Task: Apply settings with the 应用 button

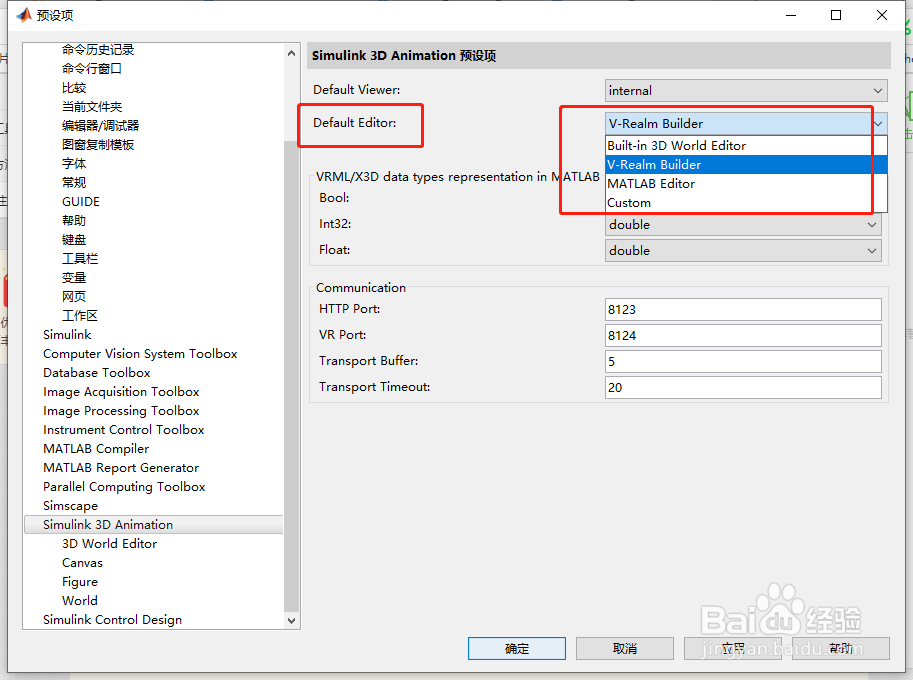Action: coord(732,649)
